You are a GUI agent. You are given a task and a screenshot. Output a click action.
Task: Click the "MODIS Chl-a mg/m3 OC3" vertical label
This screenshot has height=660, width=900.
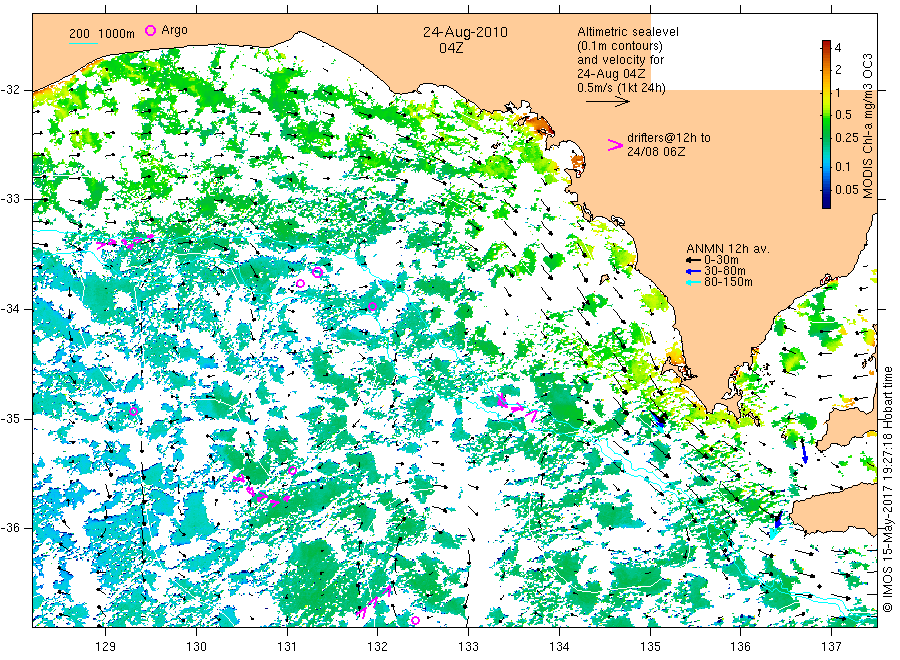[x=867, y=126]
